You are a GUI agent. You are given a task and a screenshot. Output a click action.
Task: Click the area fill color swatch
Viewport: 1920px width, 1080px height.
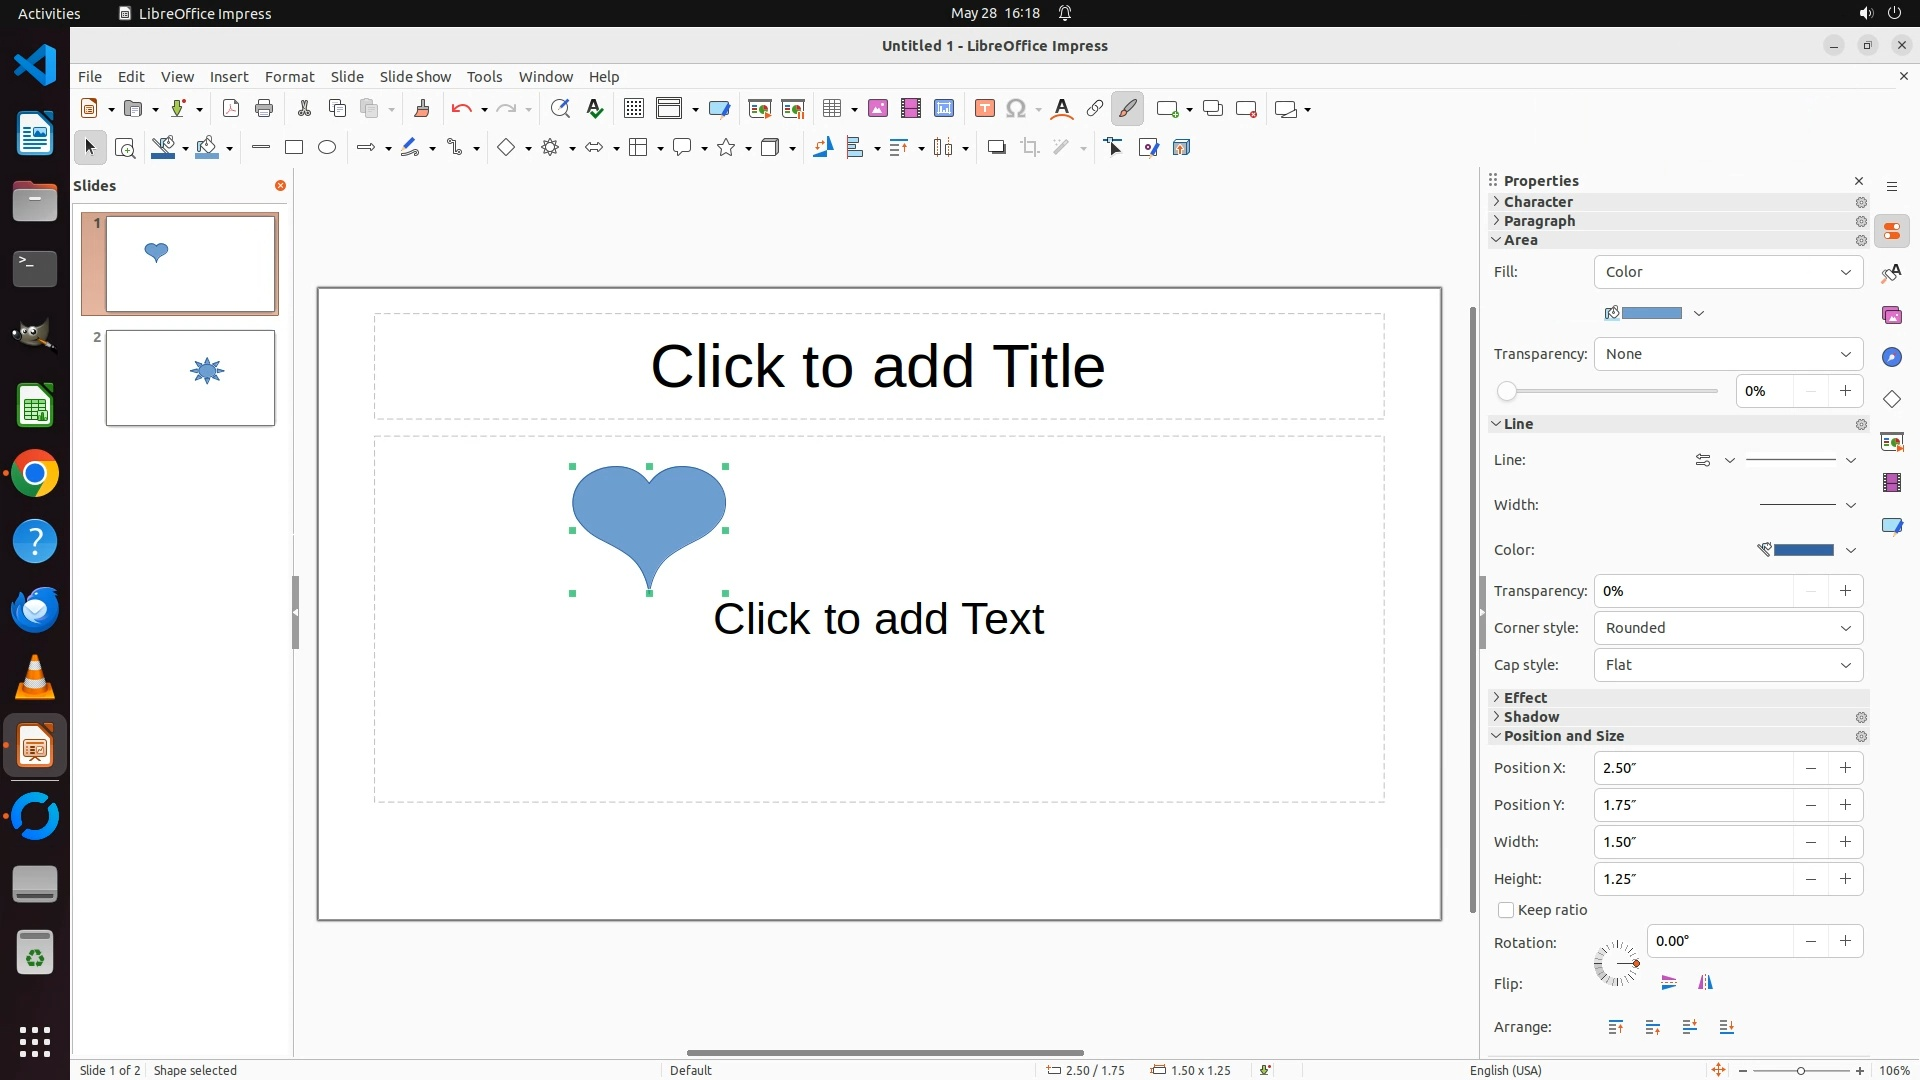click(1650, 313)
